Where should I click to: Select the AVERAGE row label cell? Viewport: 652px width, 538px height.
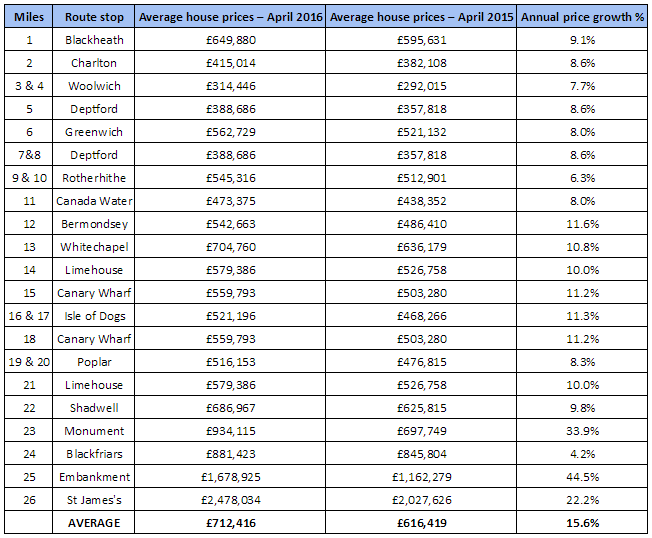pos(94,523)
